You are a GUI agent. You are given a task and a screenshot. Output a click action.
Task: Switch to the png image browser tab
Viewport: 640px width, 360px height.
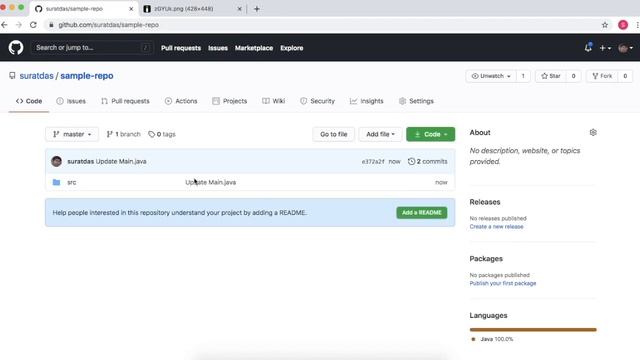pos(192,9)
